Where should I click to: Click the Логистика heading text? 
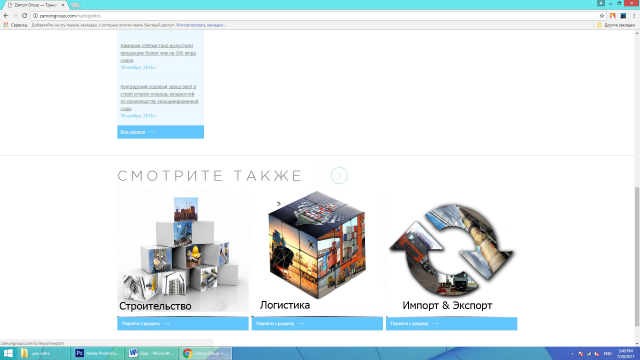[285, 305]
